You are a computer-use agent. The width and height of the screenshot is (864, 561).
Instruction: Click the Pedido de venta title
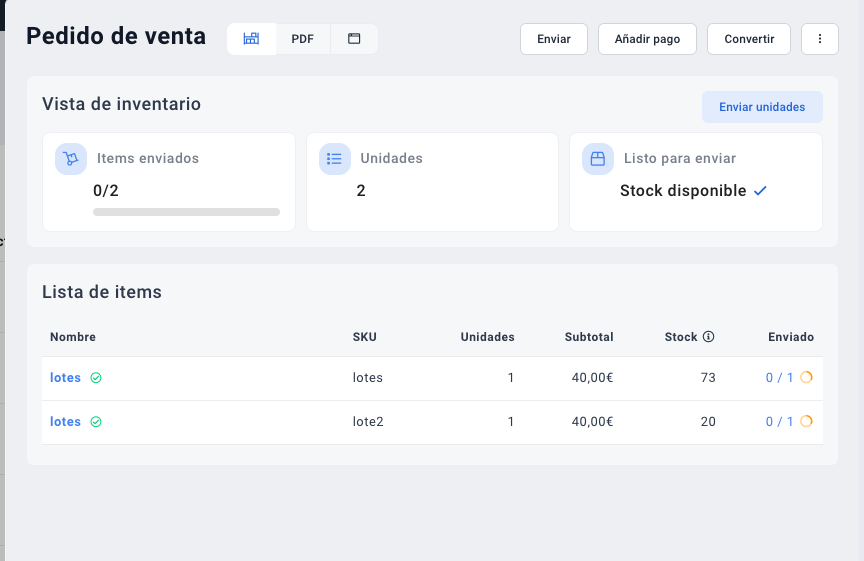pos(116,36)
